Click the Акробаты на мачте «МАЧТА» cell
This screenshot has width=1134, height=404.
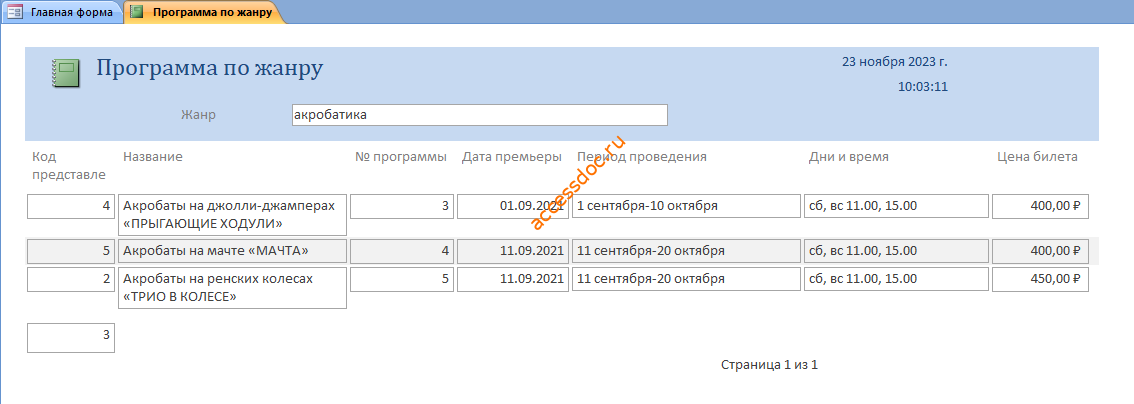click(232, 252)
